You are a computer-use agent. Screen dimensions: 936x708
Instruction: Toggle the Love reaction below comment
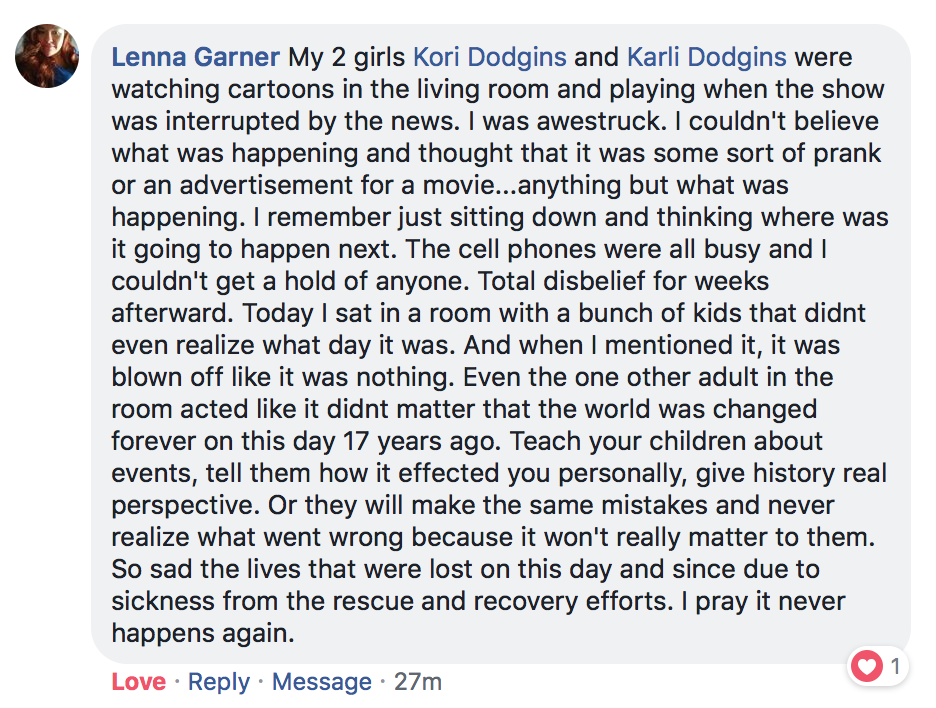tap(138, 682)
